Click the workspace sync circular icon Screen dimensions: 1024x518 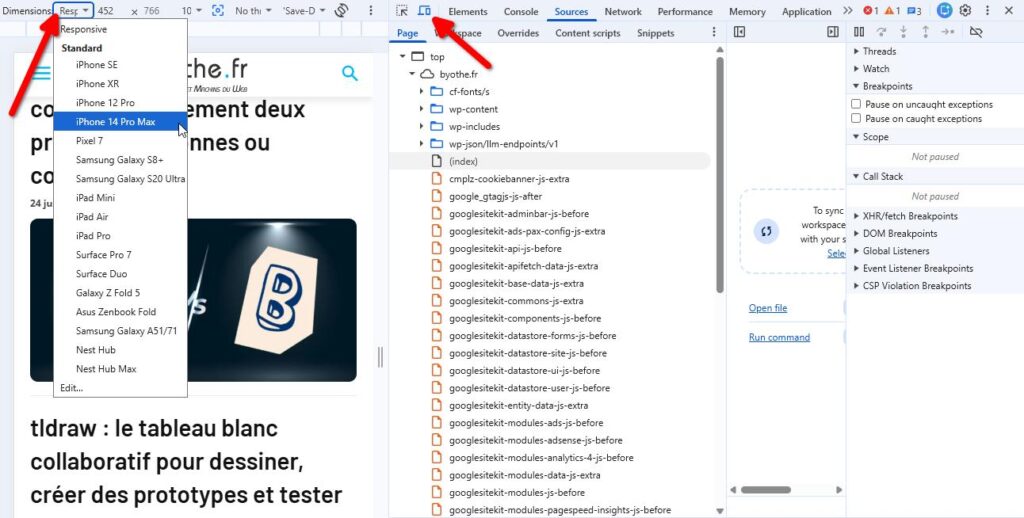click(766, 231)
